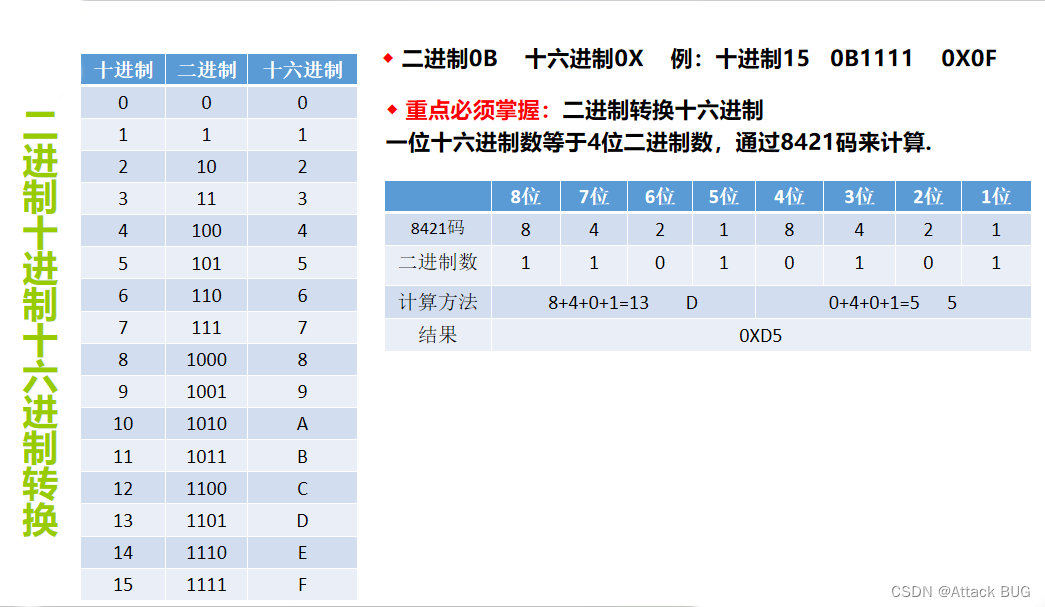The image size is (1045, 607).
Task: Click the green vertical title 二进制十进制十六进制转换
Action: coord(40,323)
